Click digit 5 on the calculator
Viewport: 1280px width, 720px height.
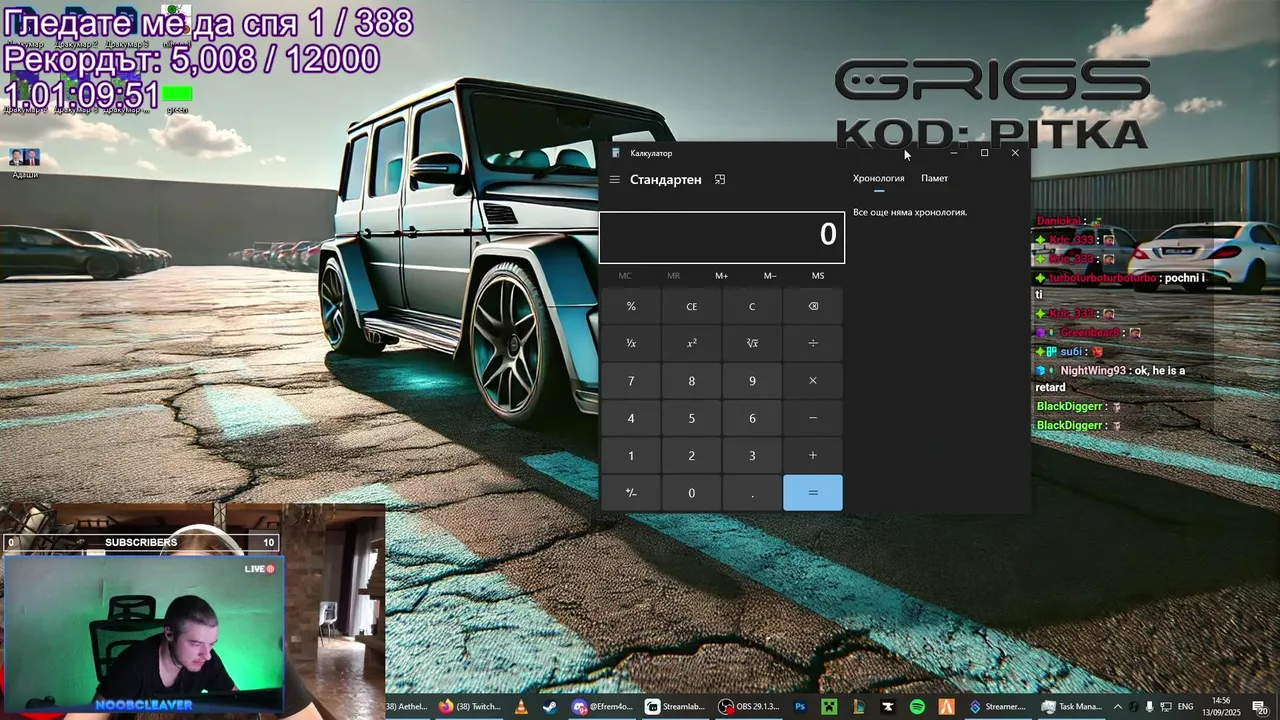coord(691,419)
